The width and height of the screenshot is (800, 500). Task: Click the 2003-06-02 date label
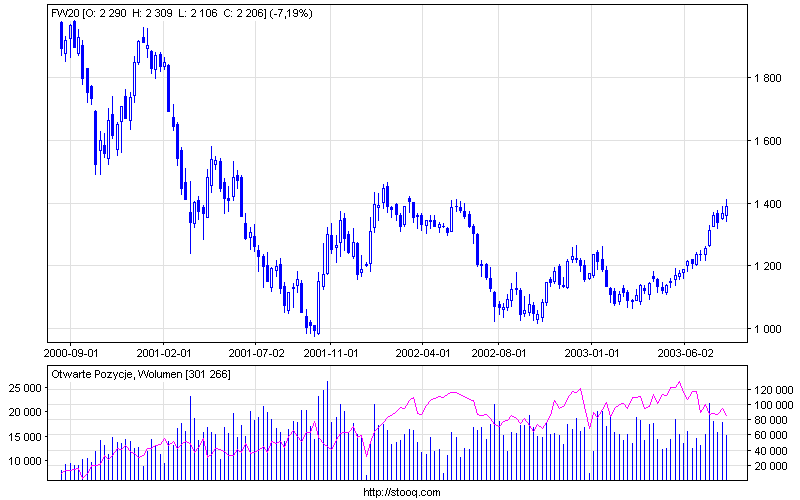point(685,353)
